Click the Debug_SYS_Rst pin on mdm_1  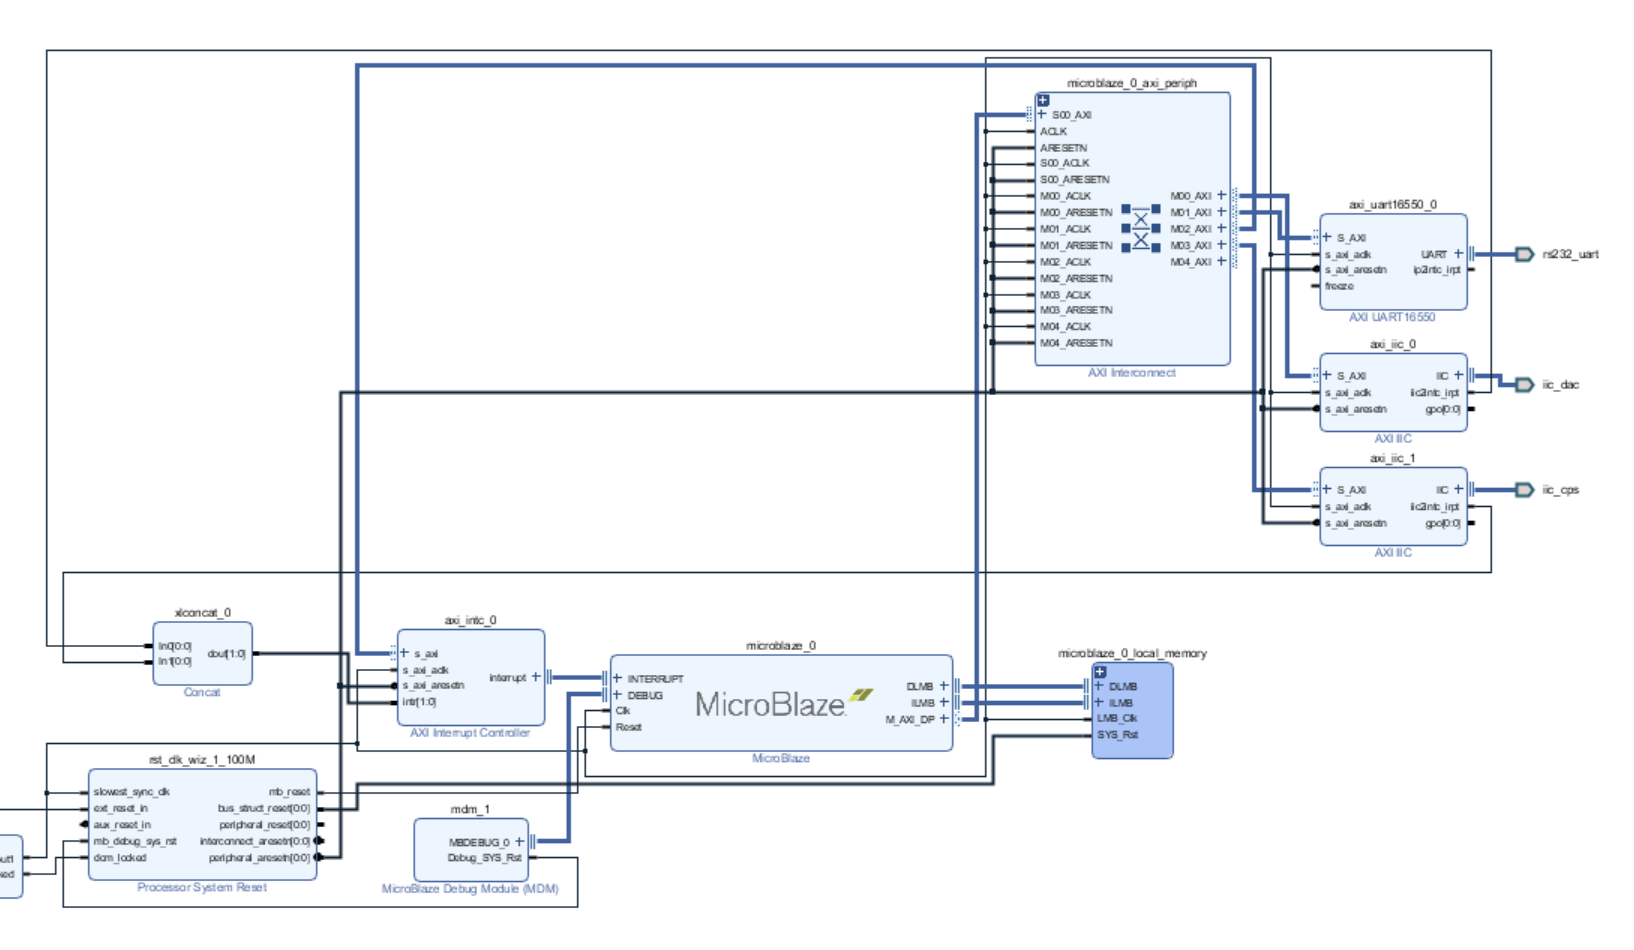pyautogui.click(x=485, y=858)
